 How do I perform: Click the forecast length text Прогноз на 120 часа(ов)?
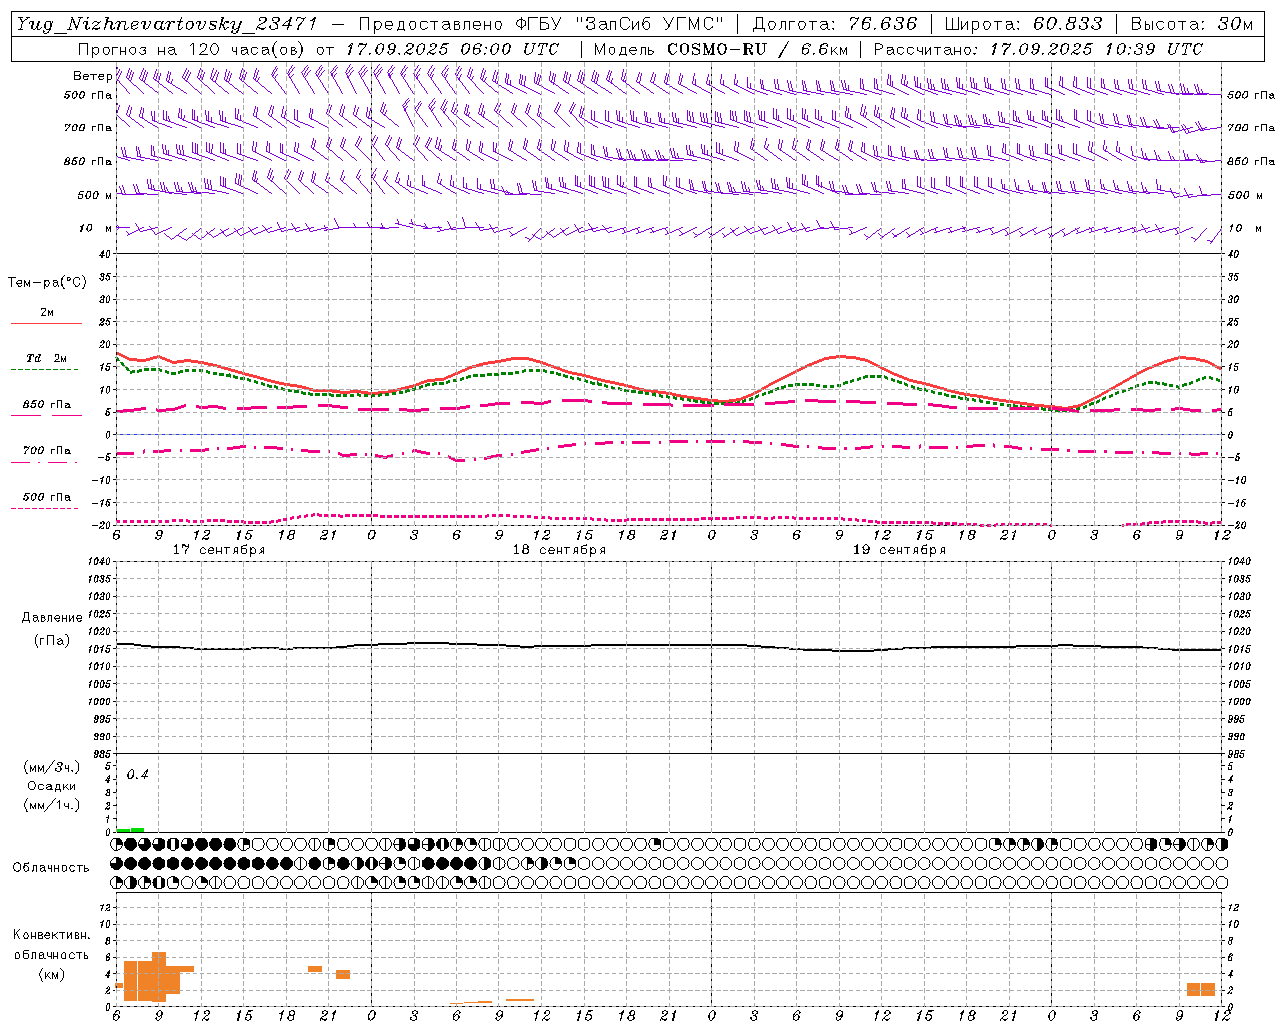pyautogui.click(x=193, y=49)
